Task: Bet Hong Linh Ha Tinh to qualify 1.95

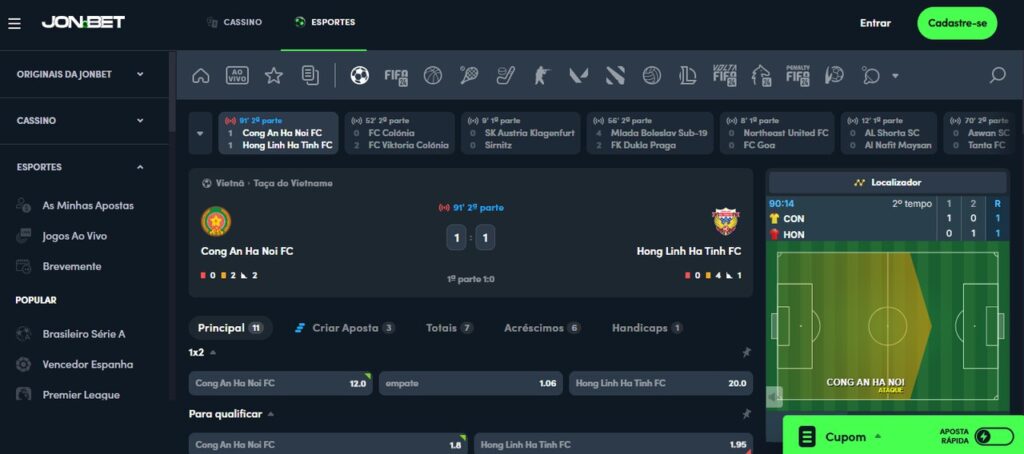Action: point(613,445)
